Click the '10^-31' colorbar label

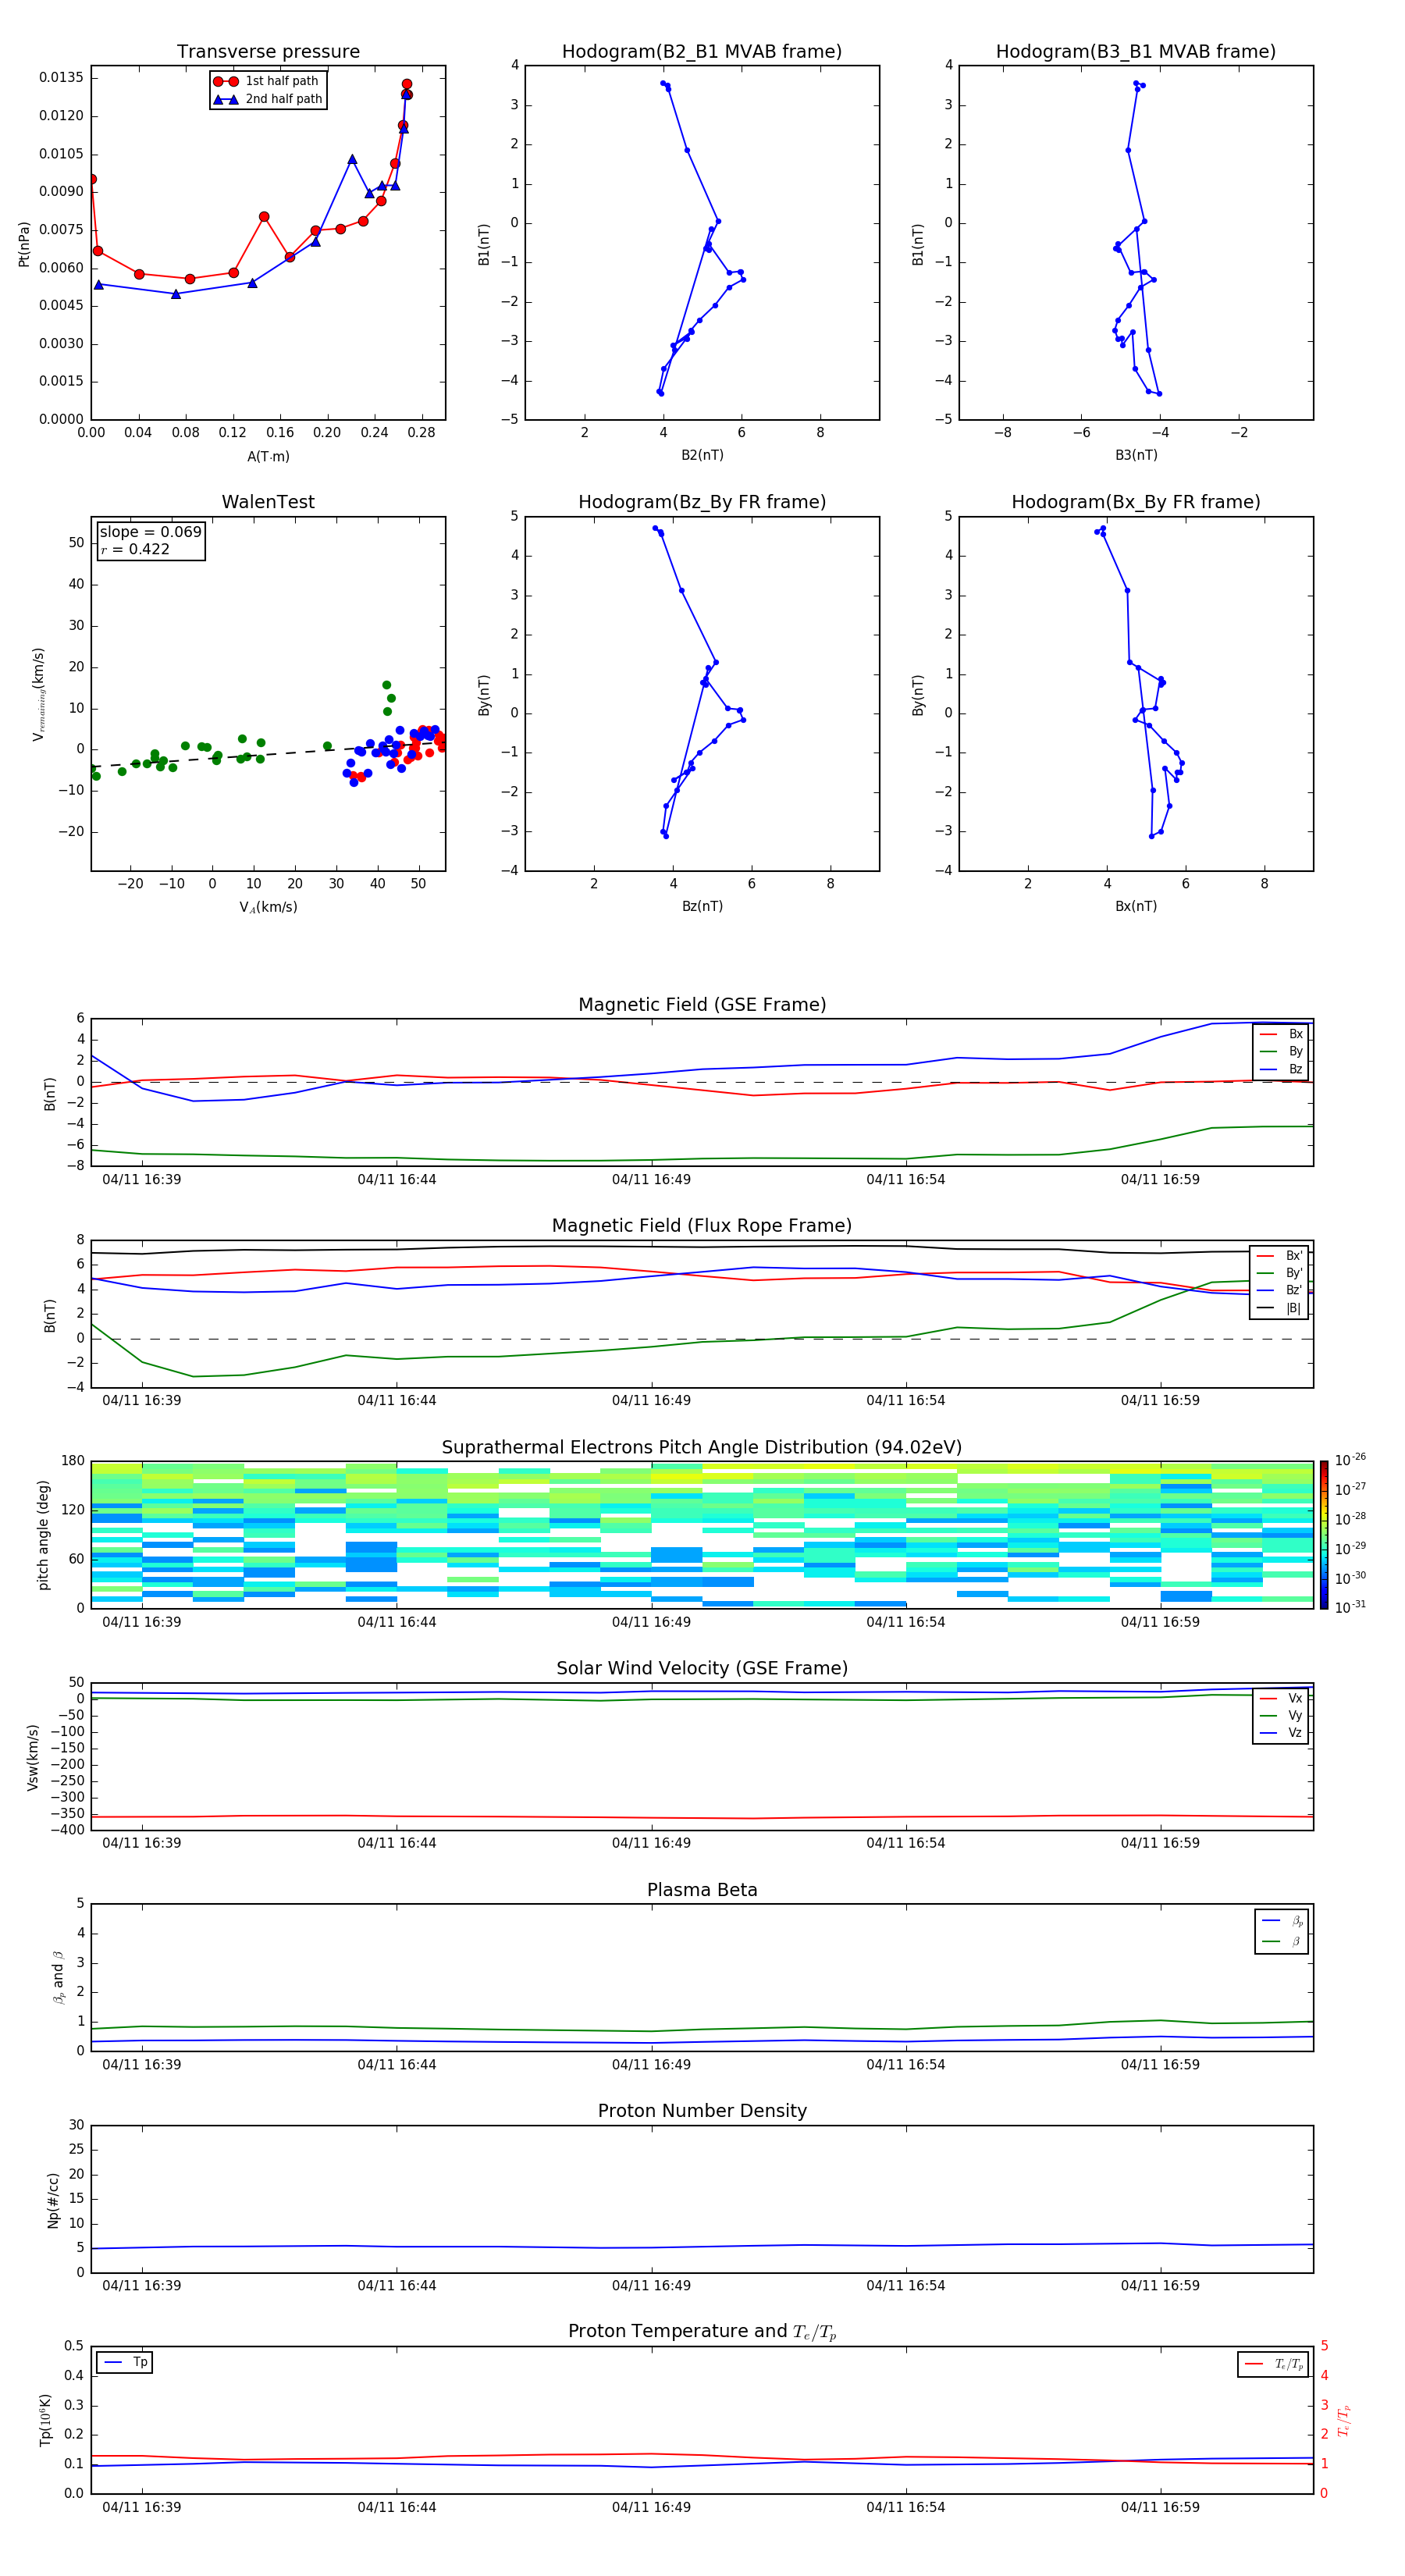[1350, 1607]
